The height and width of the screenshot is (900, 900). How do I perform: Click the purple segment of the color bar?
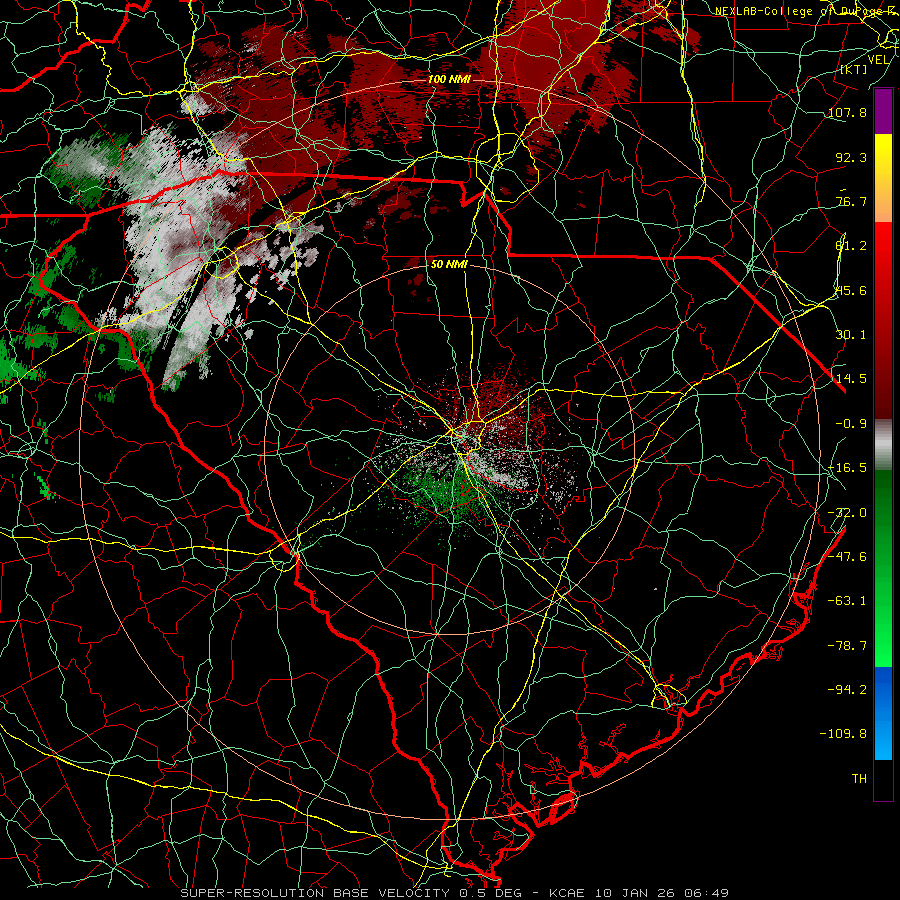click(883, 112)
